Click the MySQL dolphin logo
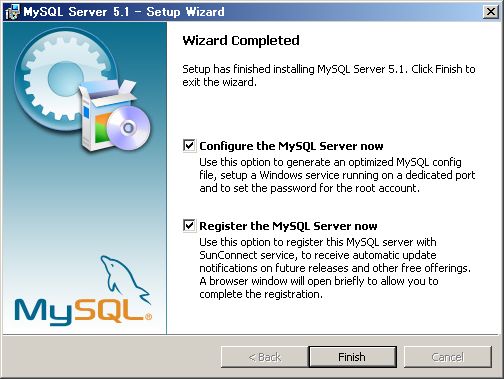The image size is (504, 379). (x=125, y=278)
